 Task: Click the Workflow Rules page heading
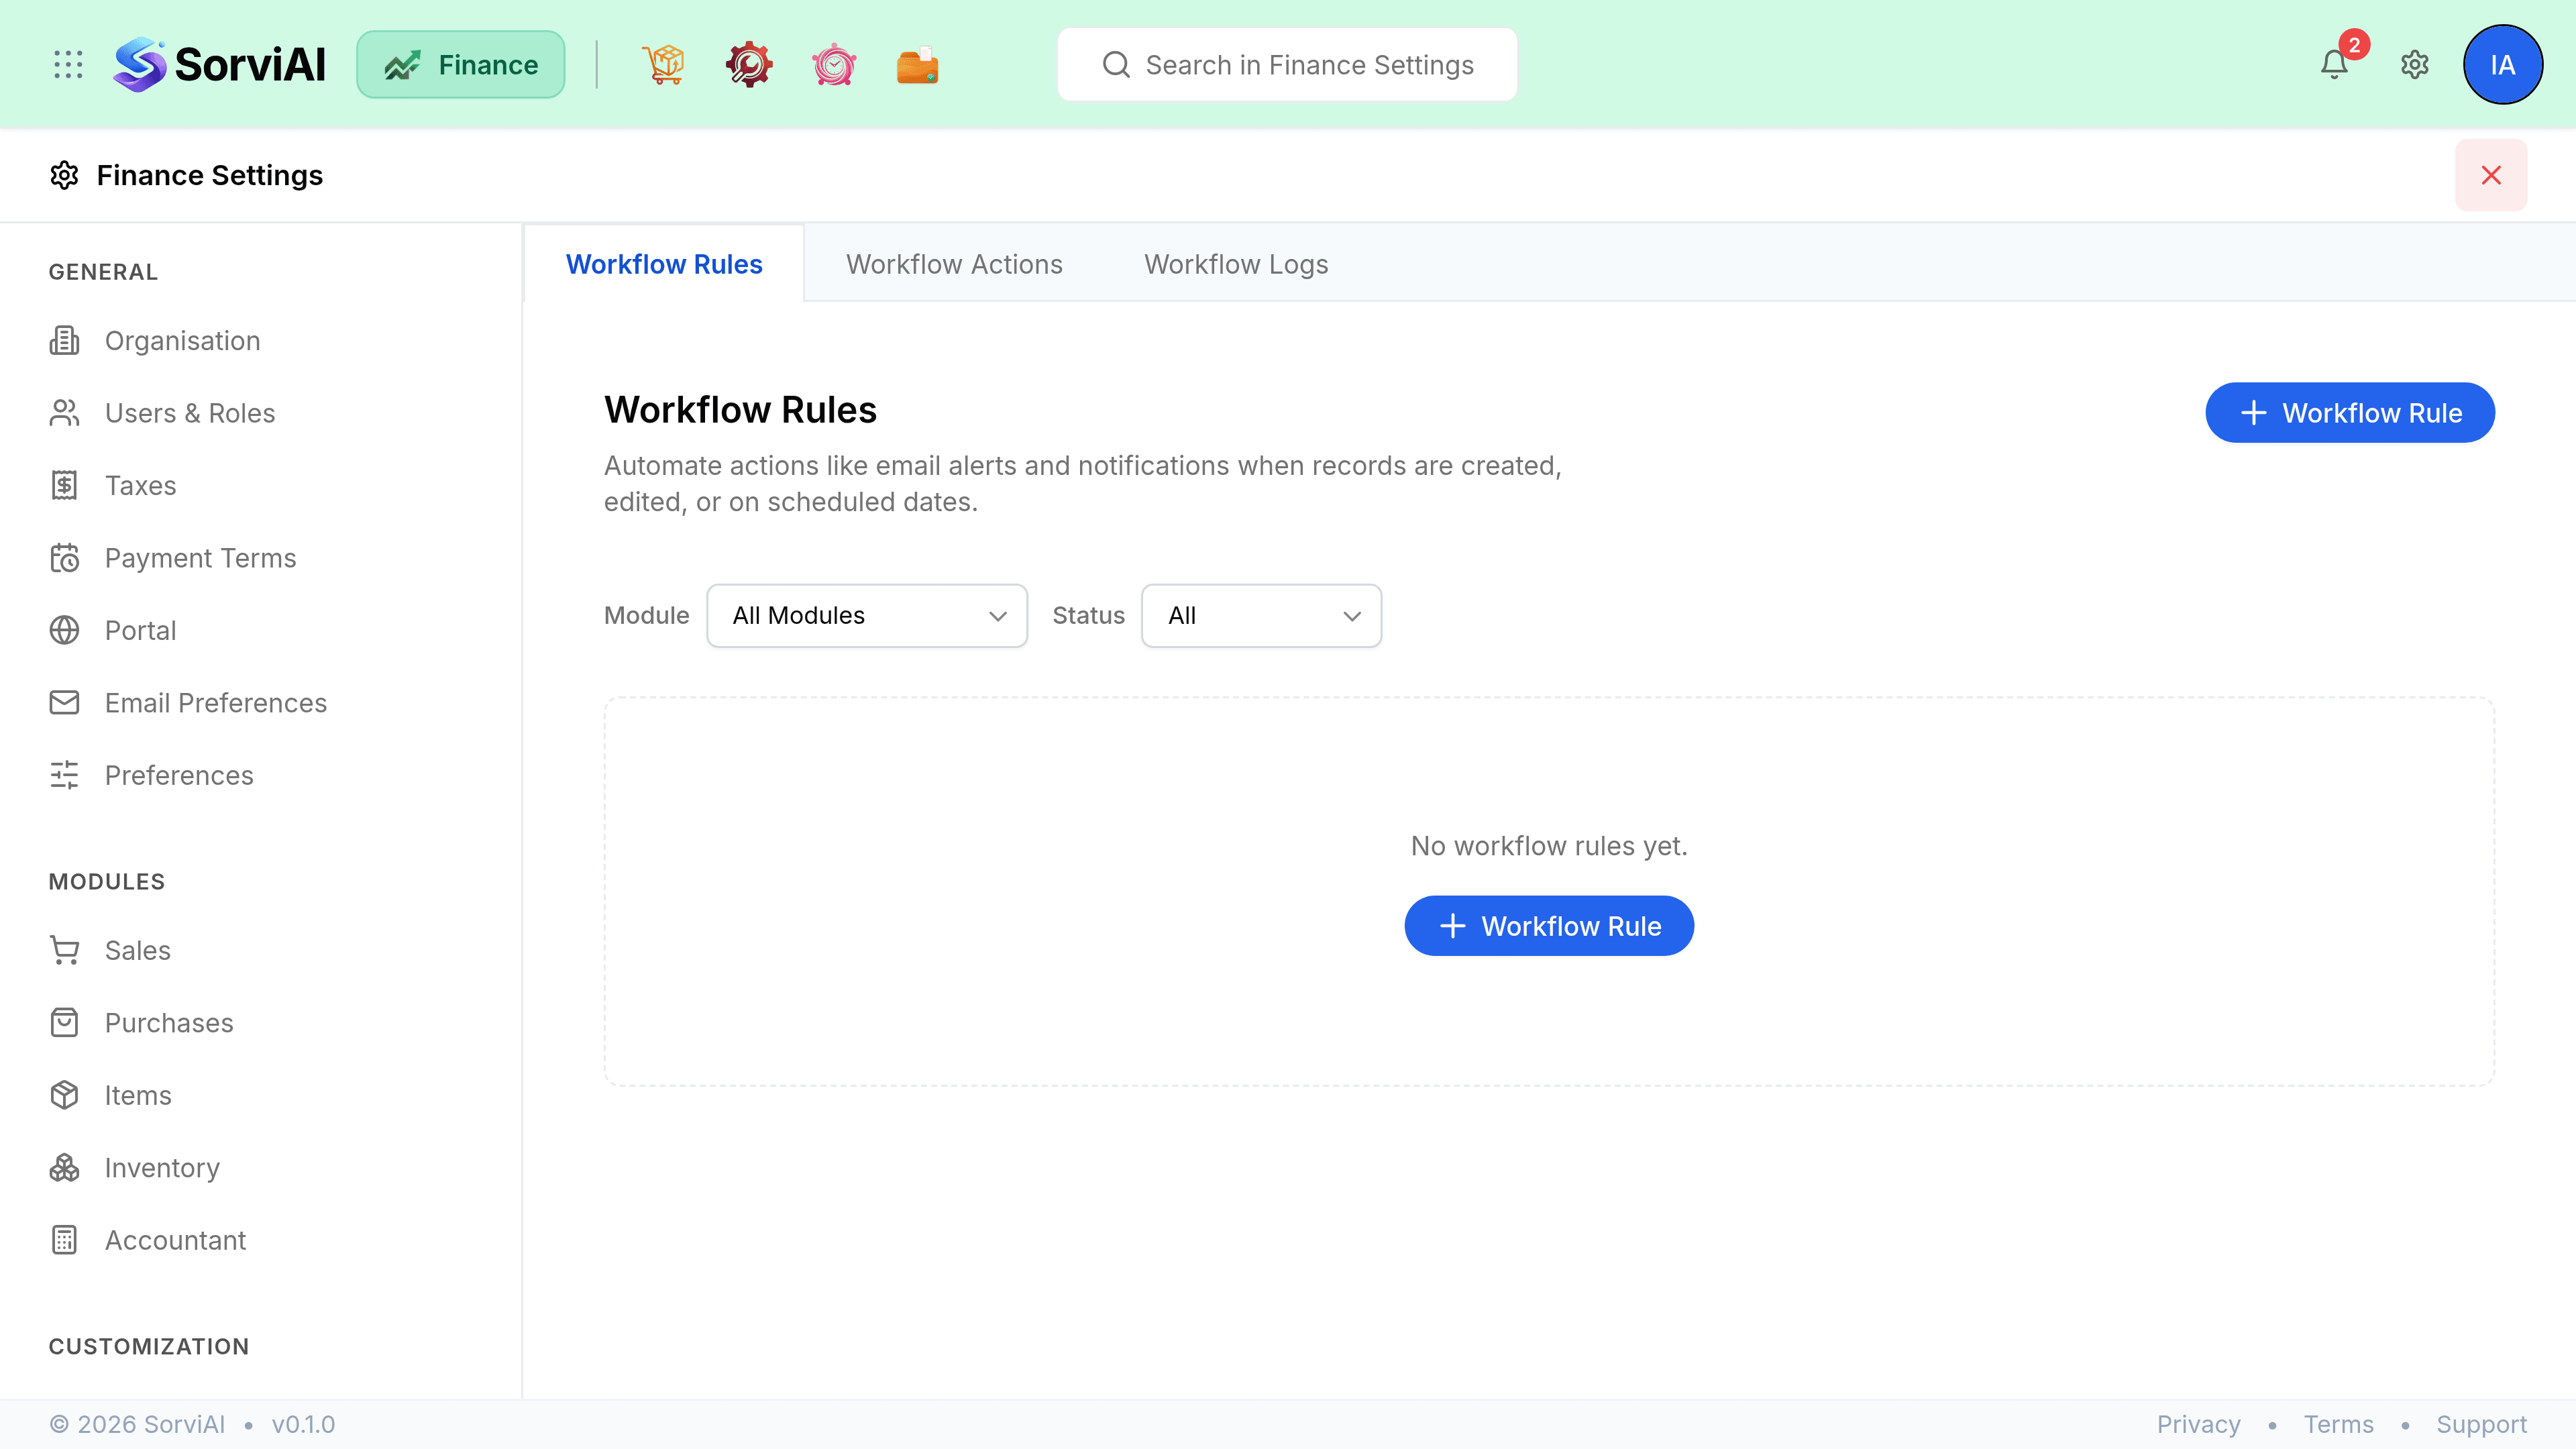(740, 410)
